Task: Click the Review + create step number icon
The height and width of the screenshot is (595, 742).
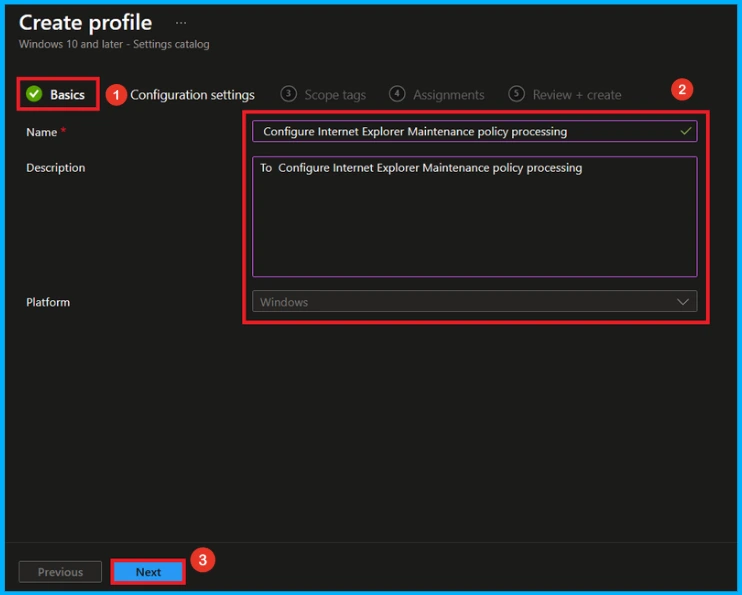Action: coord(516,94)
